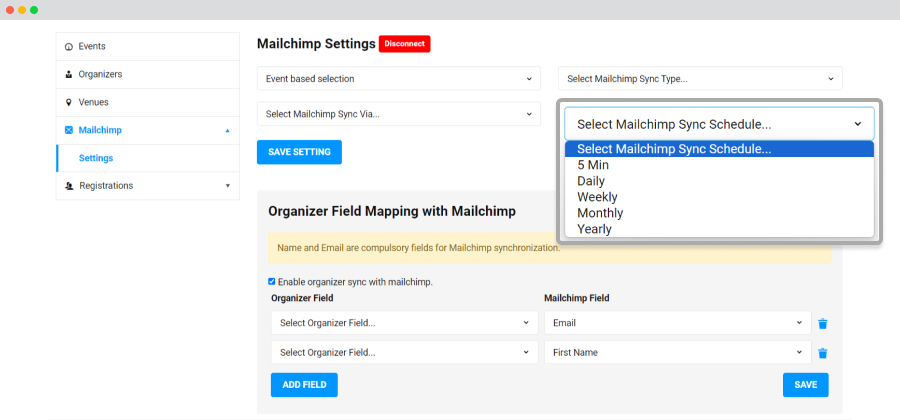
Task: Delete the Email mapping row via trash icon
Action: [823, 324]
